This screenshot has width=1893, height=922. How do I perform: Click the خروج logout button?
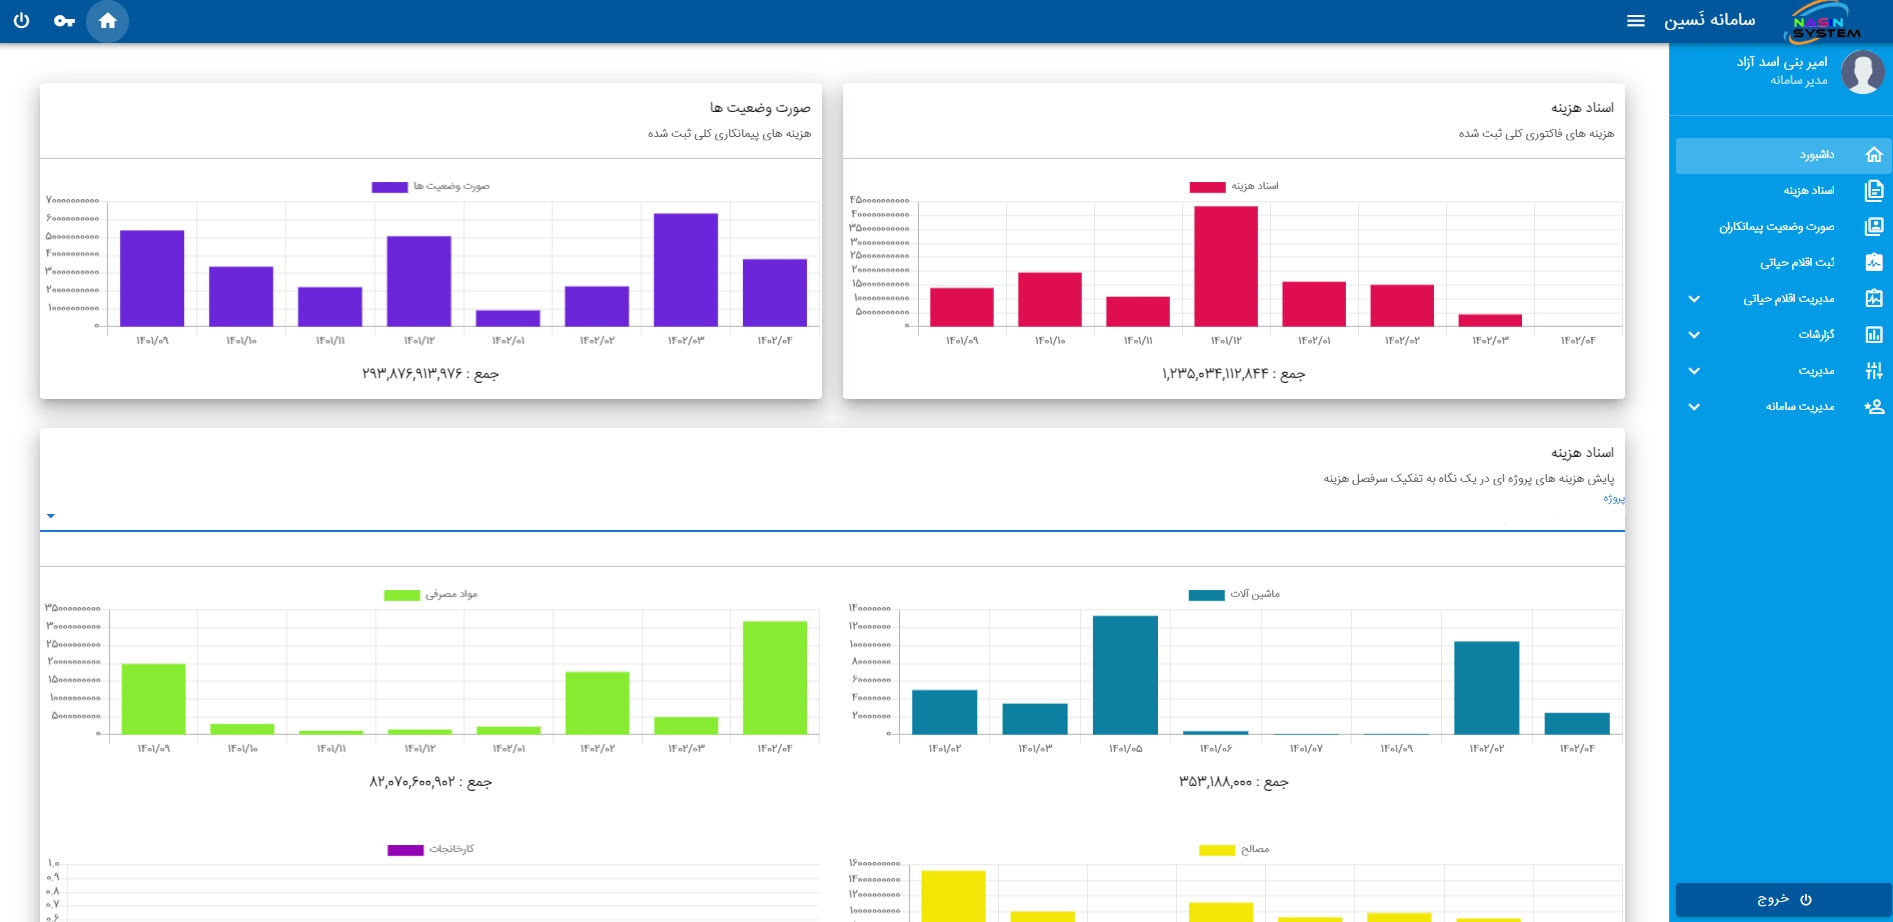pos(1783,899)
